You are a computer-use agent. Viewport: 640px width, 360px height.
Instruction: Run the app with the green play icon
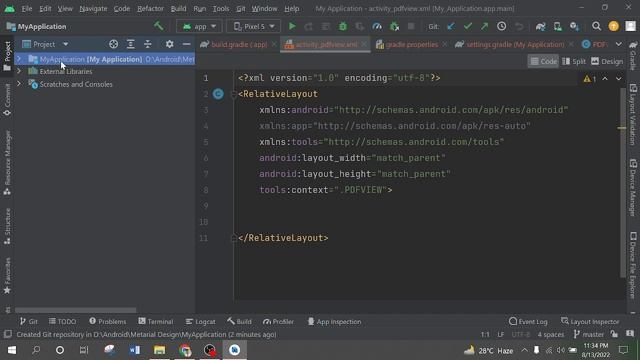coord(292,27)
